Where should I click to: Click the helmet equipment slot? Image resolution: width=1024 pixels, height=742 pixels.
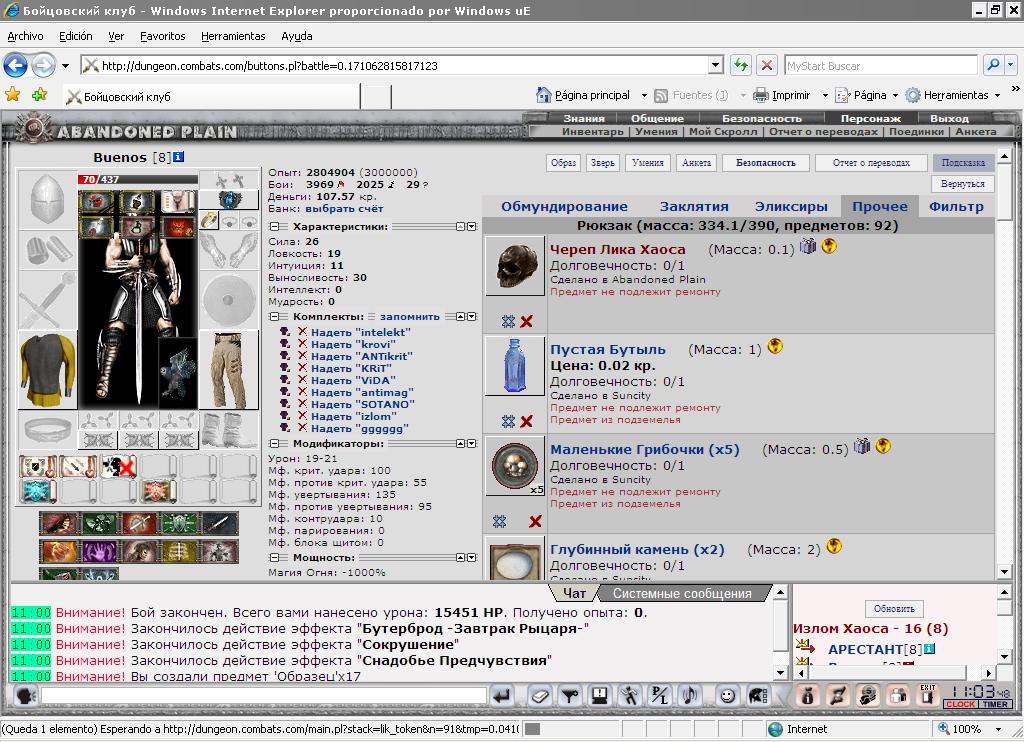tap(48, 200)
